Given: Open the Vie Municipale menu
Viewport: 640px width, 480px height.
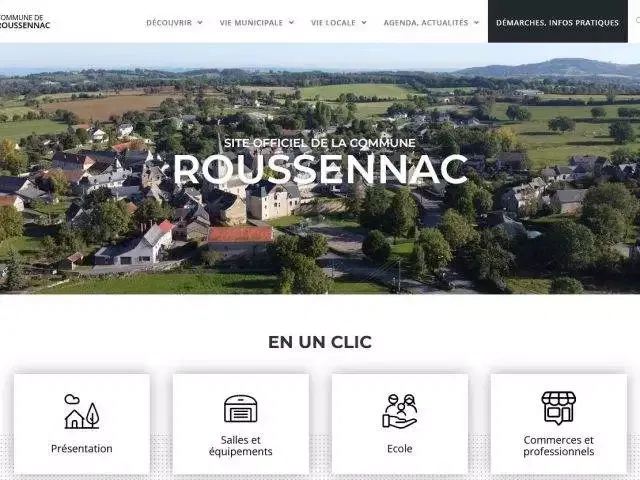Looking at the screenshot, I should tap(251, 23).
